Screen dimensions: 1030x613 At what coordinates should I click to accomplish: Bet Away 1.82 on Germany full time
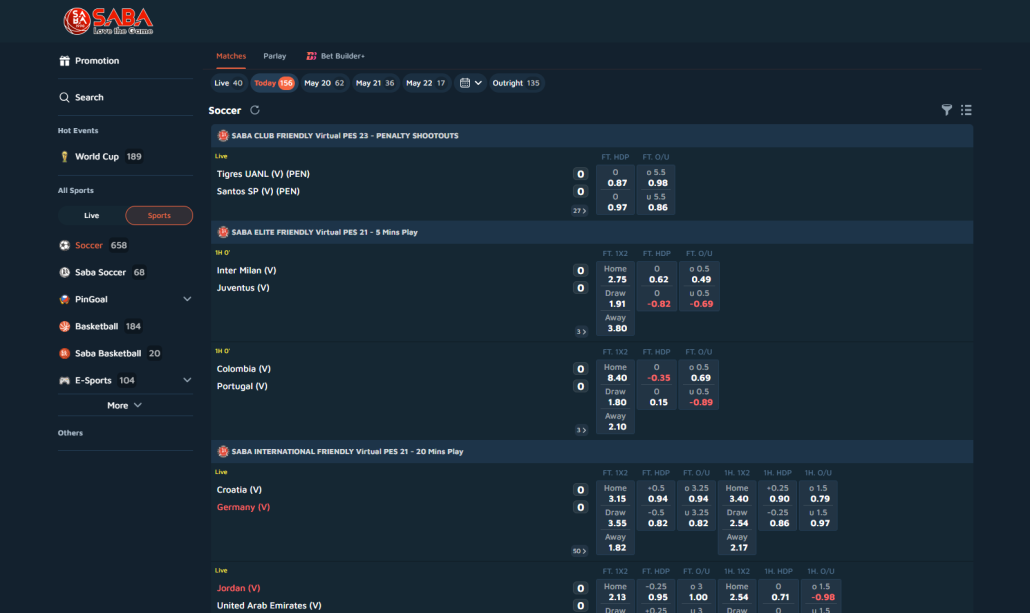coord(616,542)
